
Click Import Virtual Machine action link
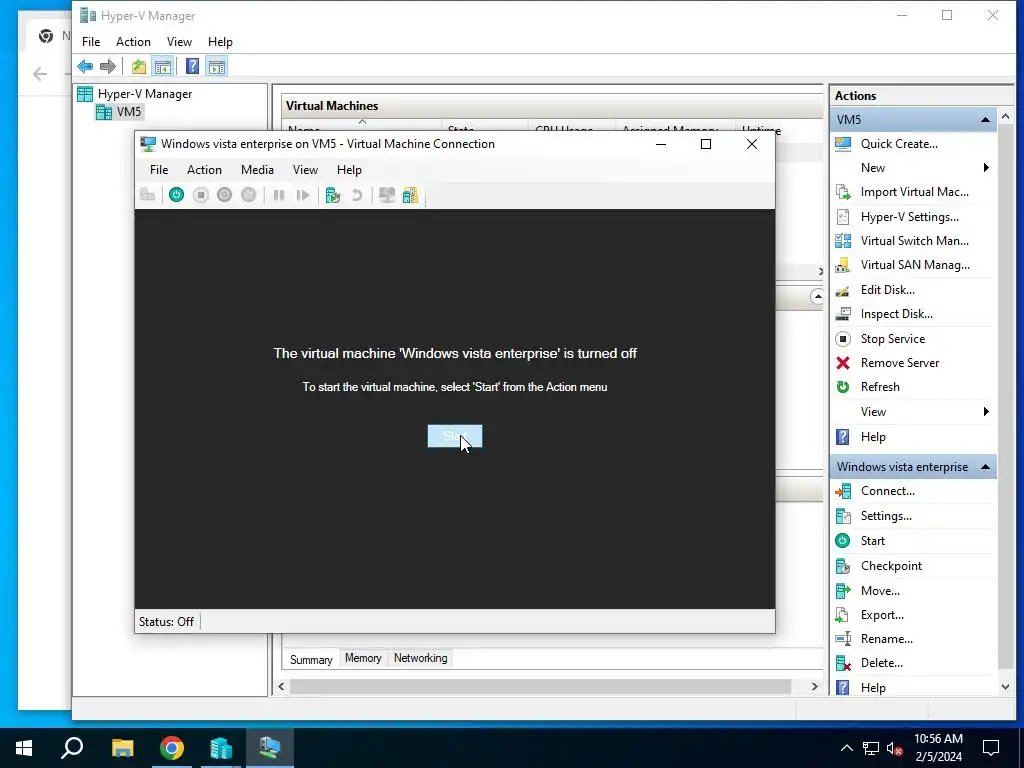tap(914, 192)
